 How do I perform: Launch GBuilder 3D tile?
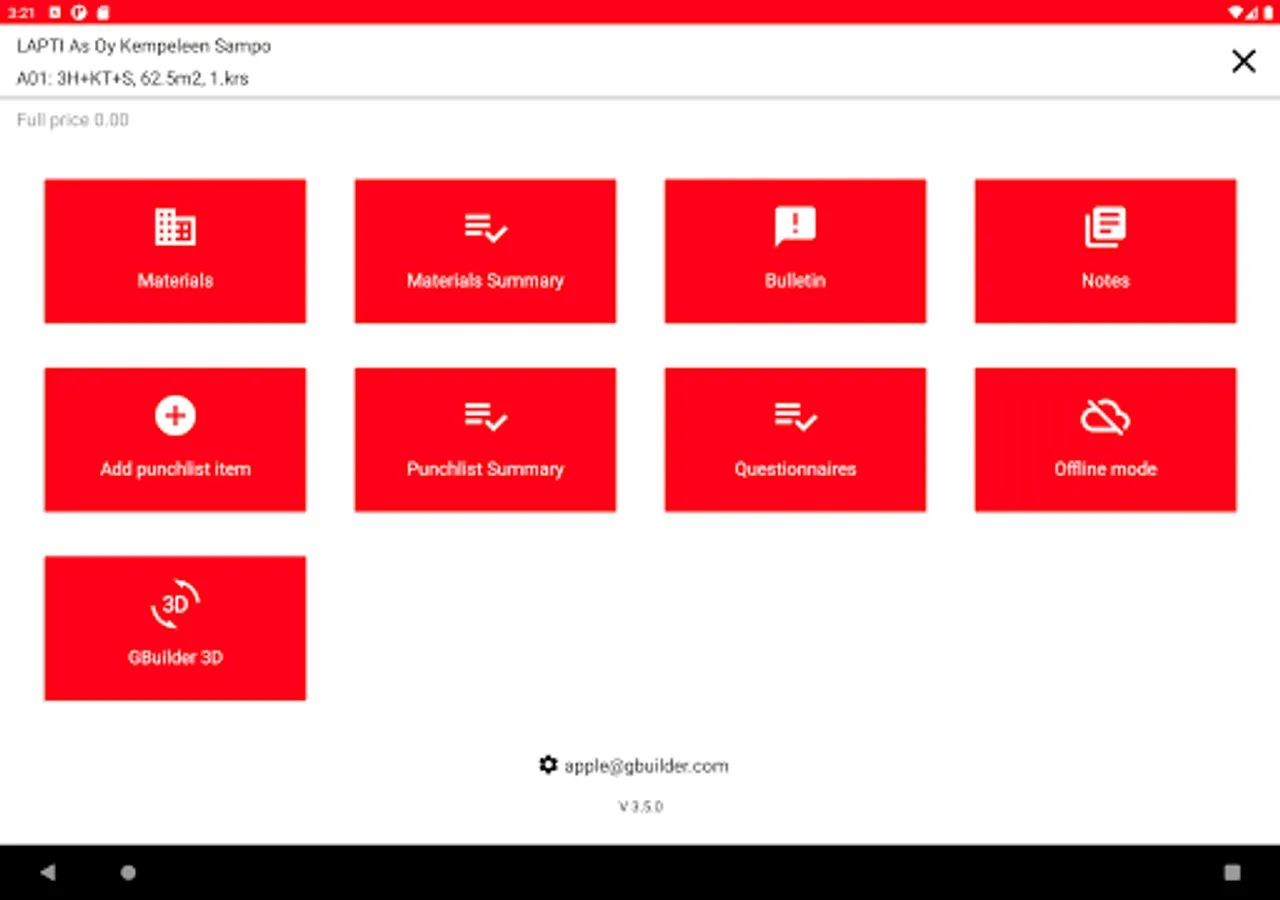tap(175, 628)
